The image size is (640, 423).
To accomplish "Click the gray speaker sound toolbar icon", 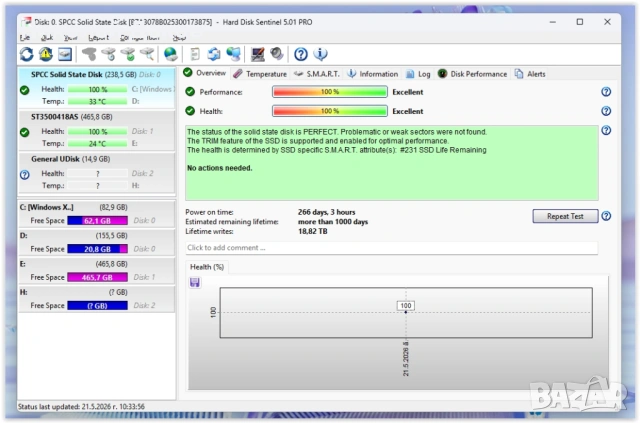I will pyautogui.click(x=277, y=53).
